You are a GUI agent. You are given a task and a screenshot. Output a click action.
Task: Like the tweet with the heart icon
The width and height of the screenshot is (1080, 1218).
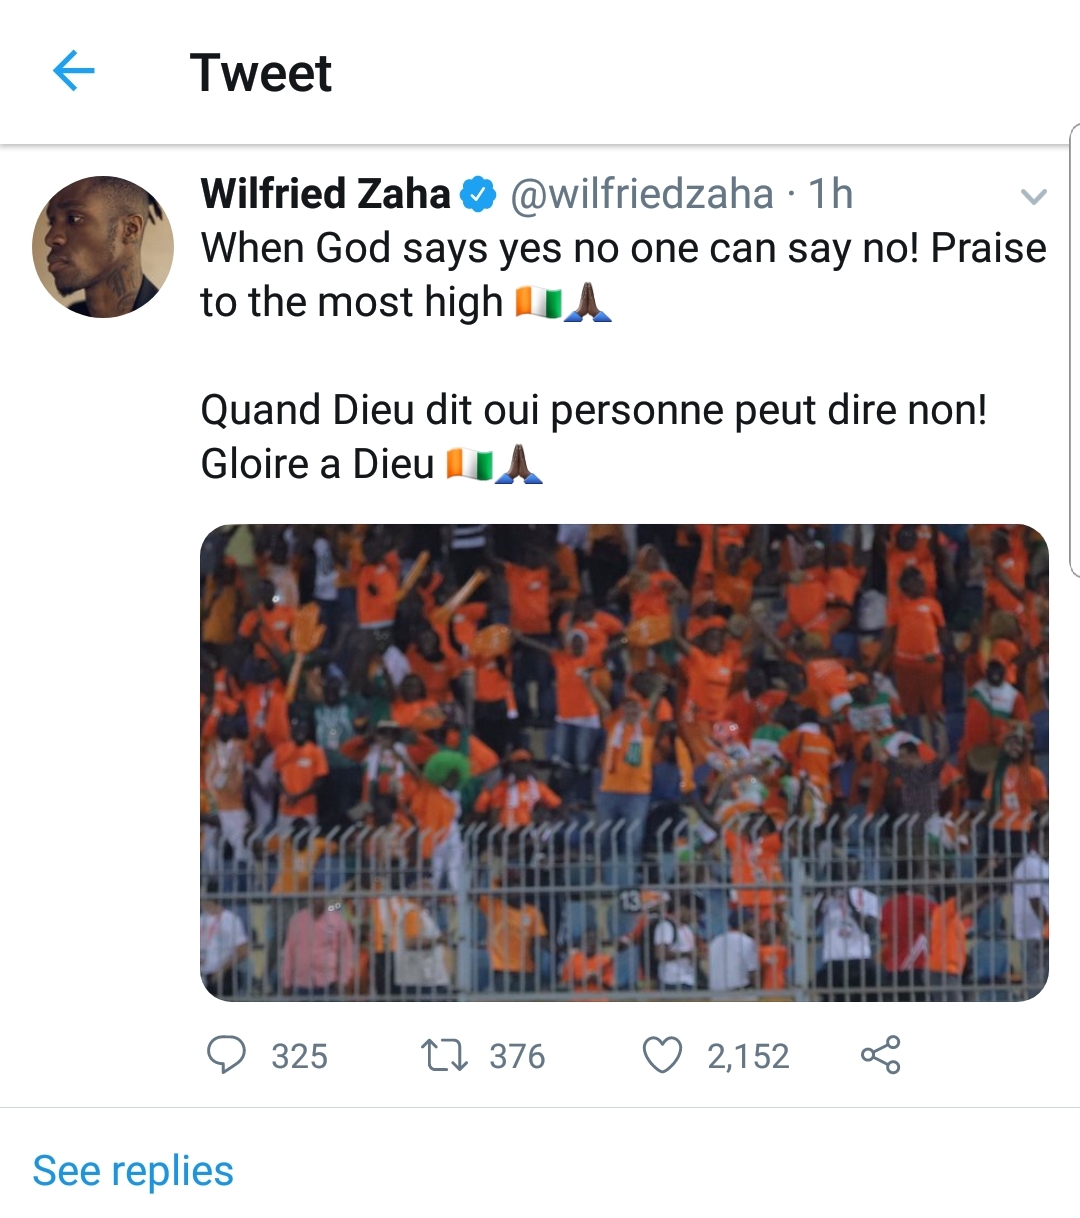tap(662, 1055)
